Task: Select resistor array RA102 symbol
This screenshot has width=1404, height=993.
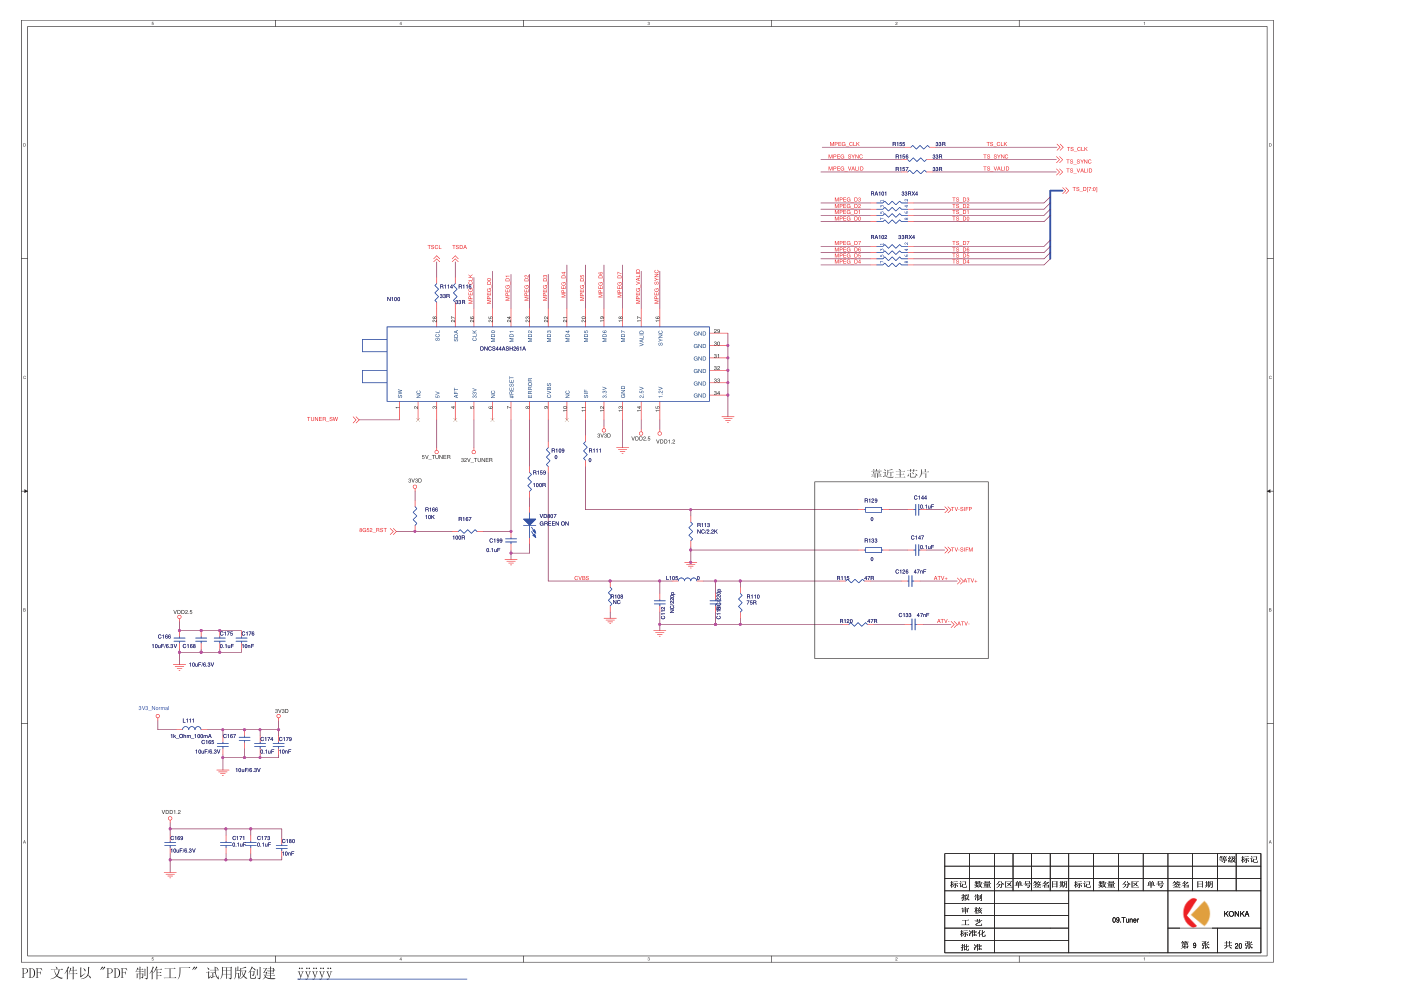Action: coord(893,253)
